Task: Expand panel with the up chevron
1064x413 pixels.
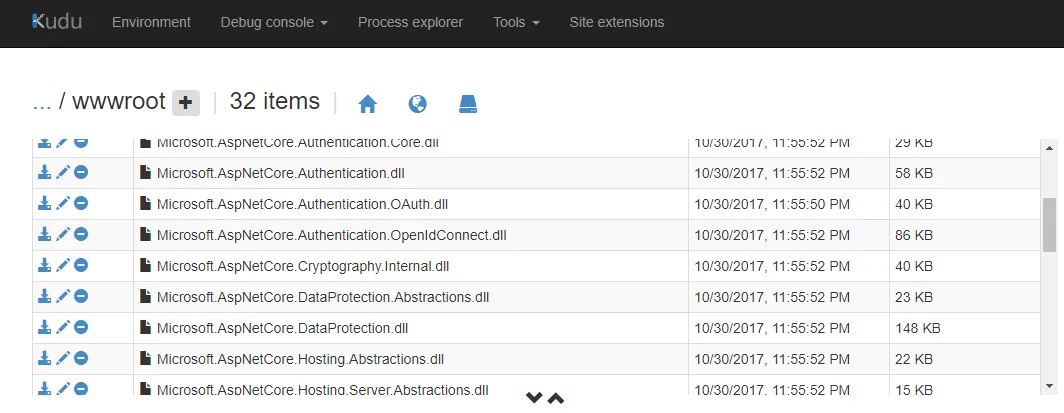Action: coord(556,398)
